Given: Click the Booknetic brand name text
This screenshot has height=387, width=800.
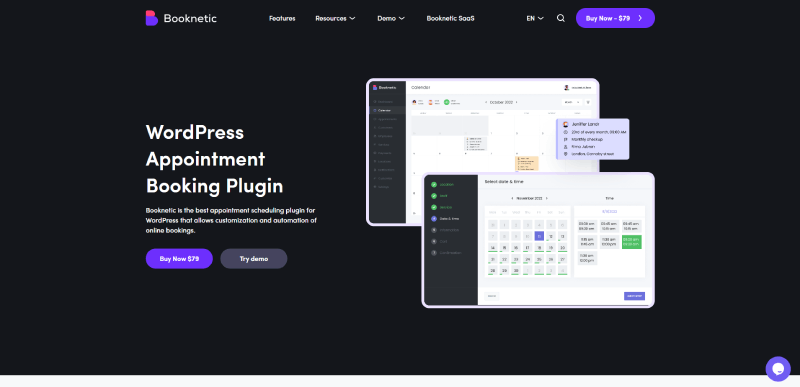Looking at the screenshot, I should pyautogui.click(x=190, y=18).
